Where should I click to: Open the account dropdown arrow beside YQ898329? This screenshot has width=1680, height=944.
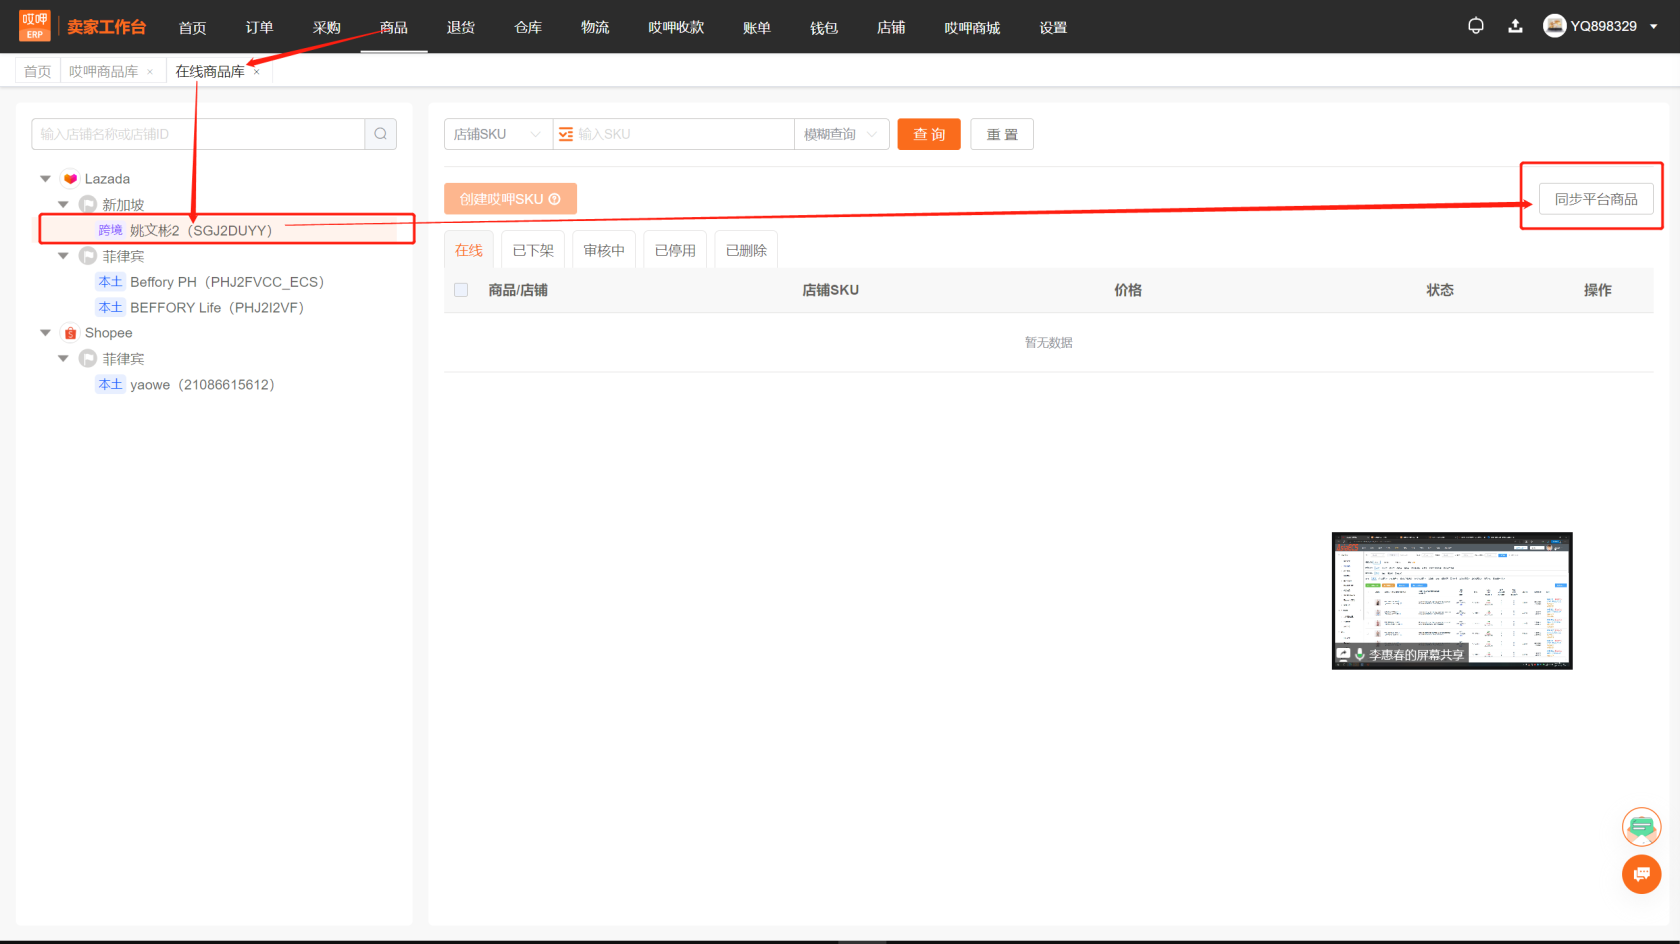(x=1654, y=27)
